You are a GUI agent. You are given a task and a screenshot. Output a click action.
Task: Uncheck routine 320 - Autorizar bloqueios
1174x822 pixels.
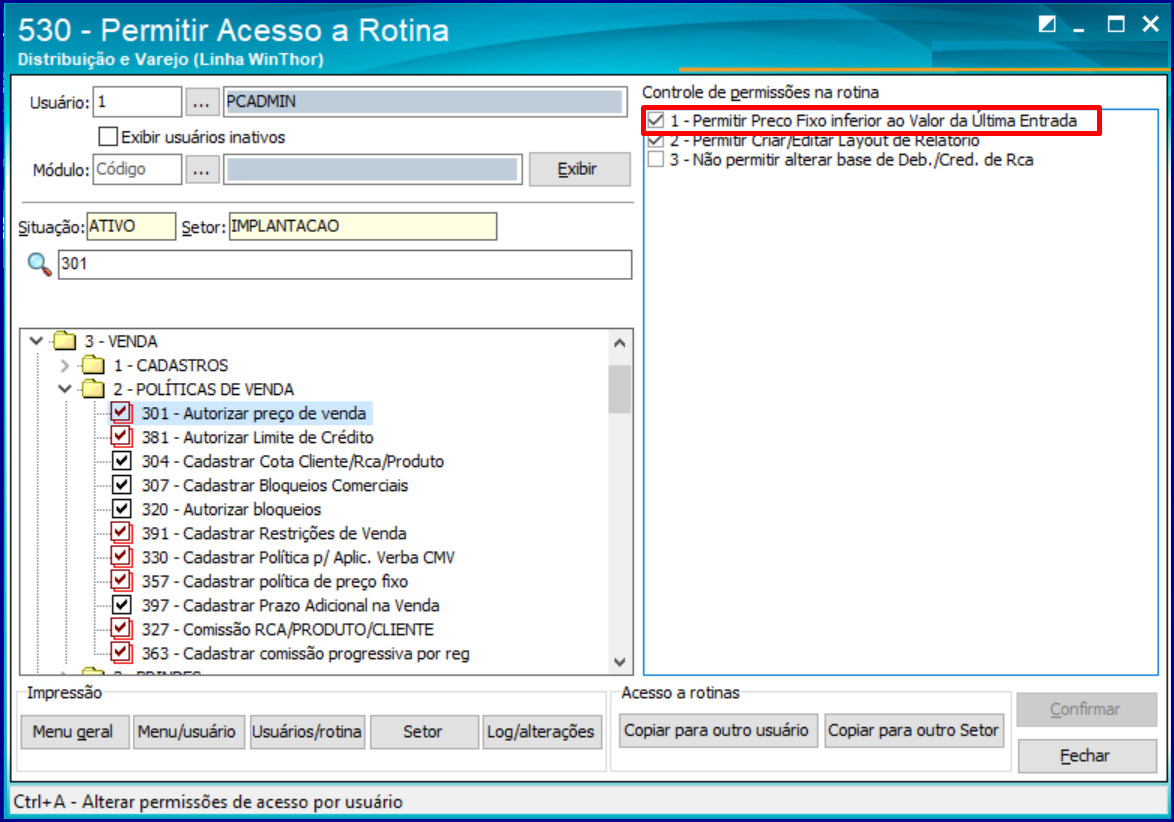(x=121, y=508)
